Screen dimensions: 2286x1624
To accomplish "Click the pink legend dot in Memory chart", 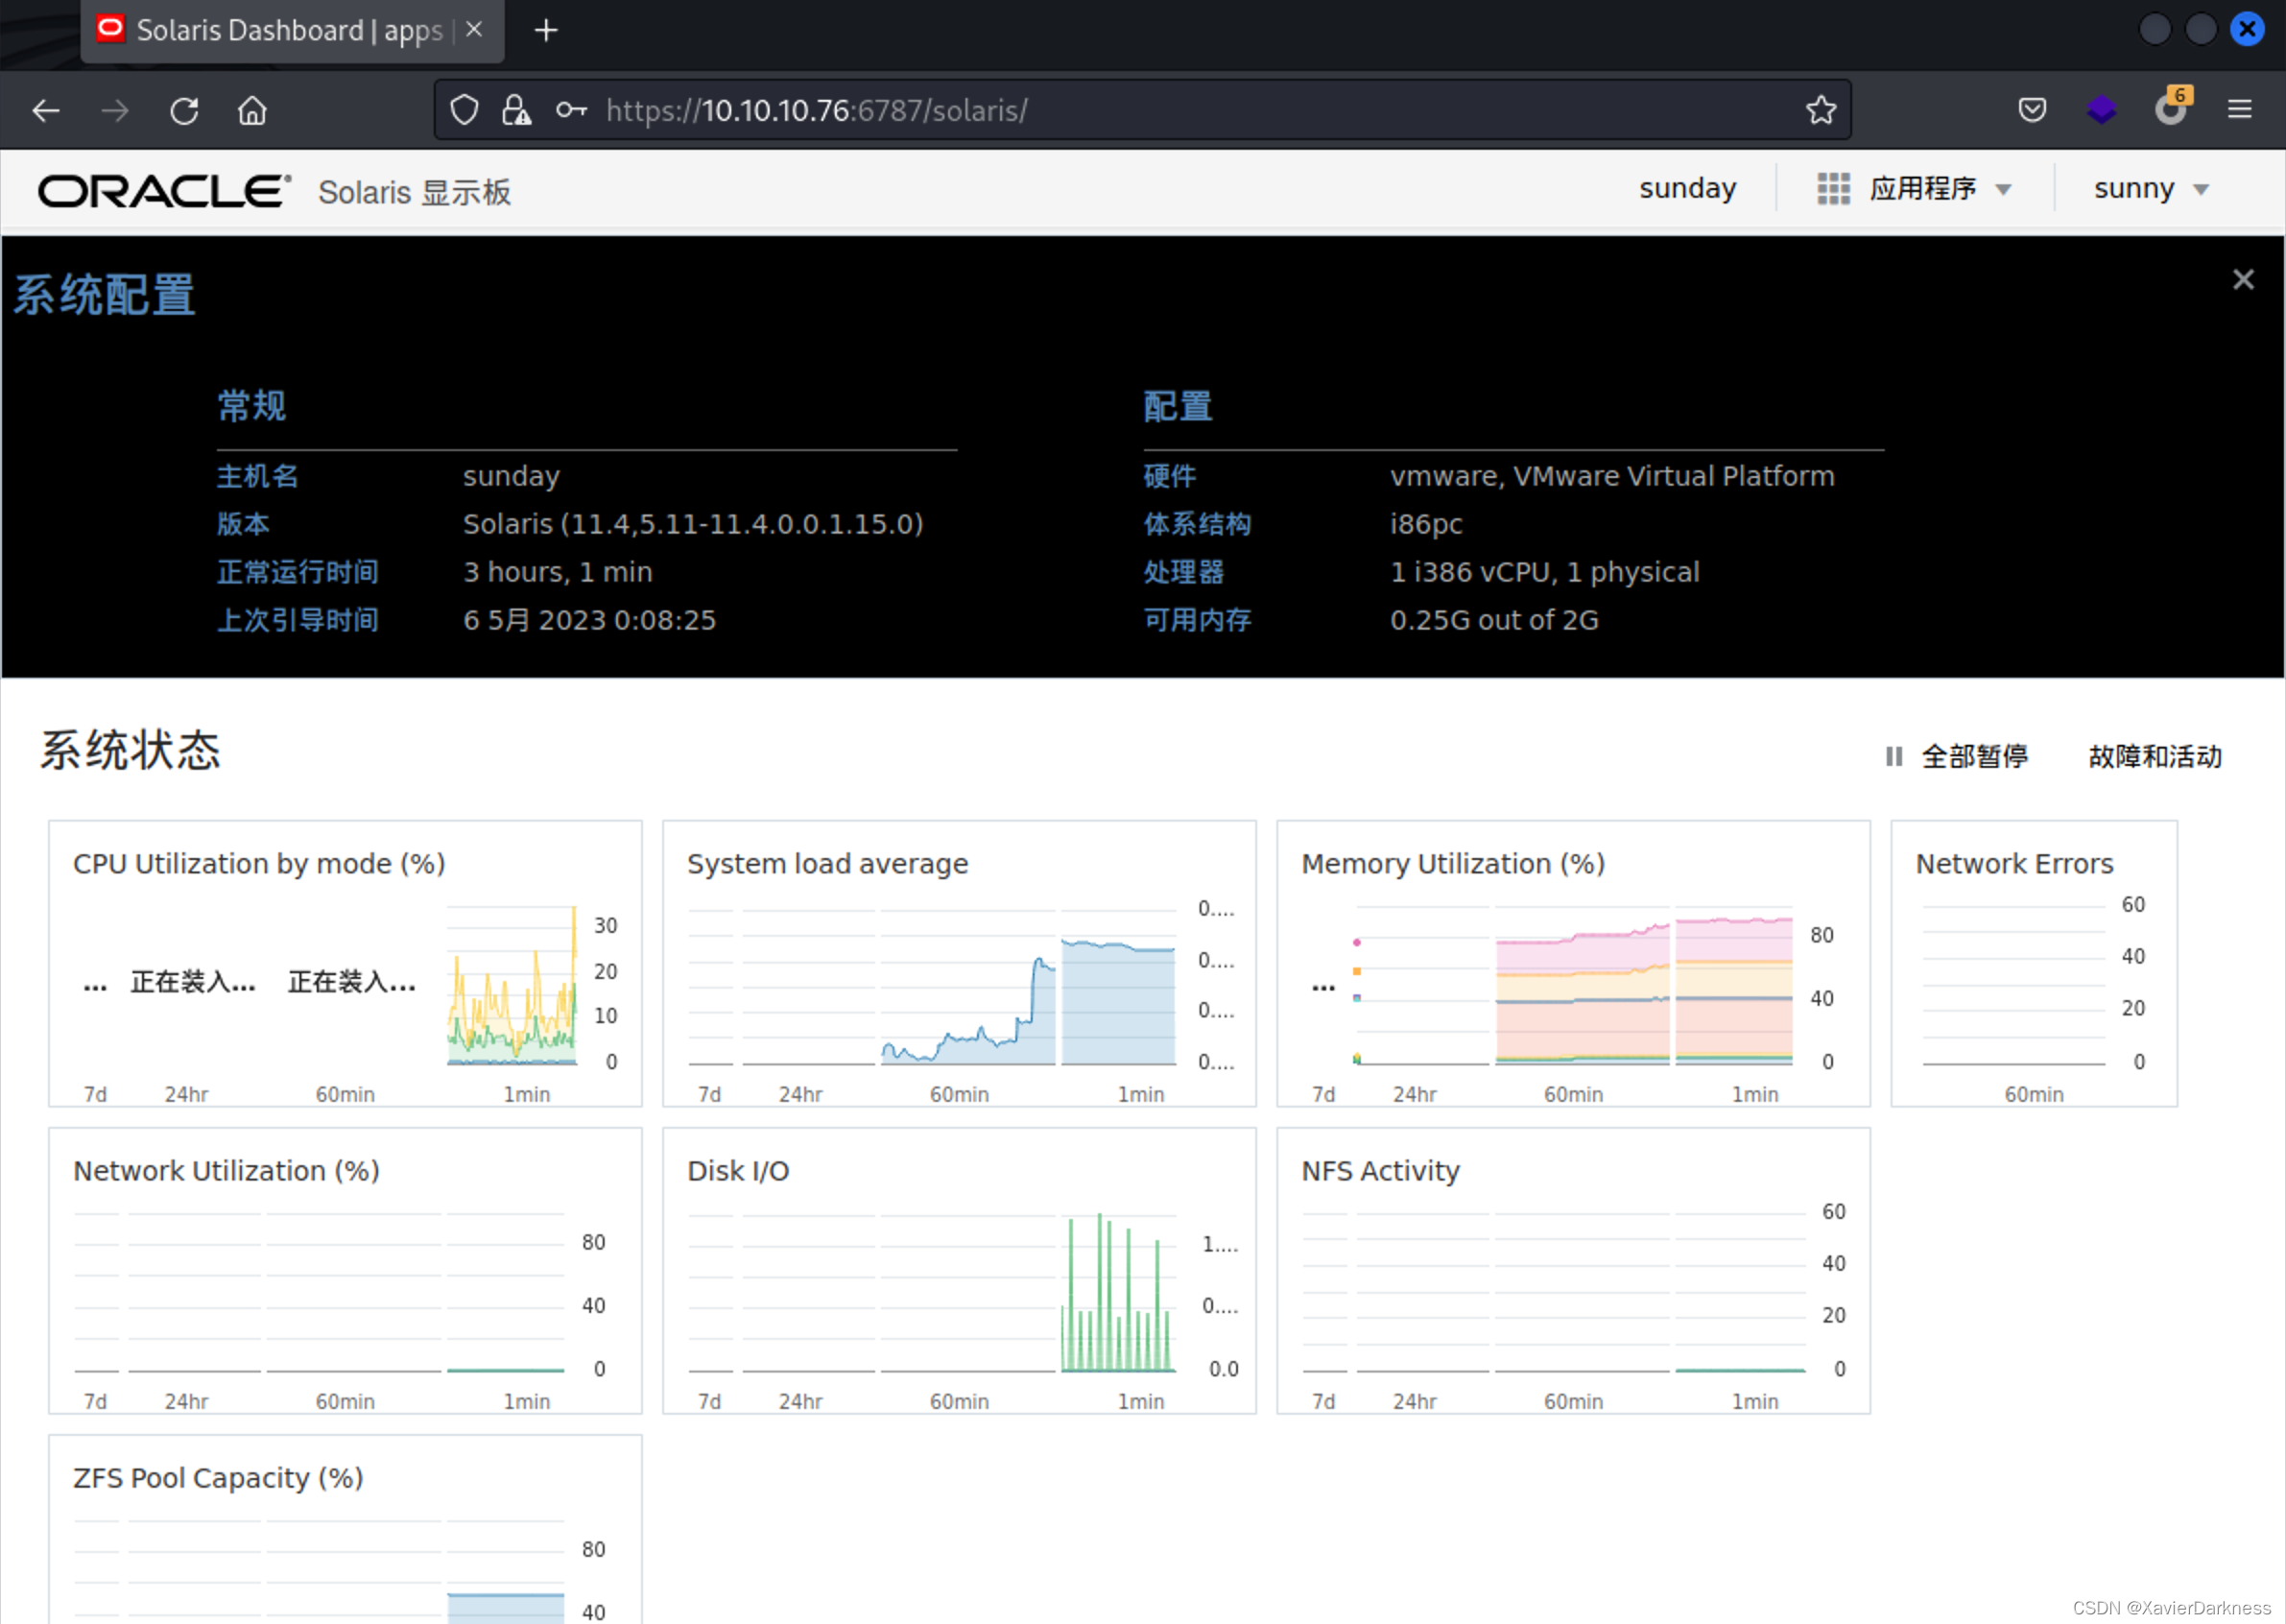I will [1356, 942].
